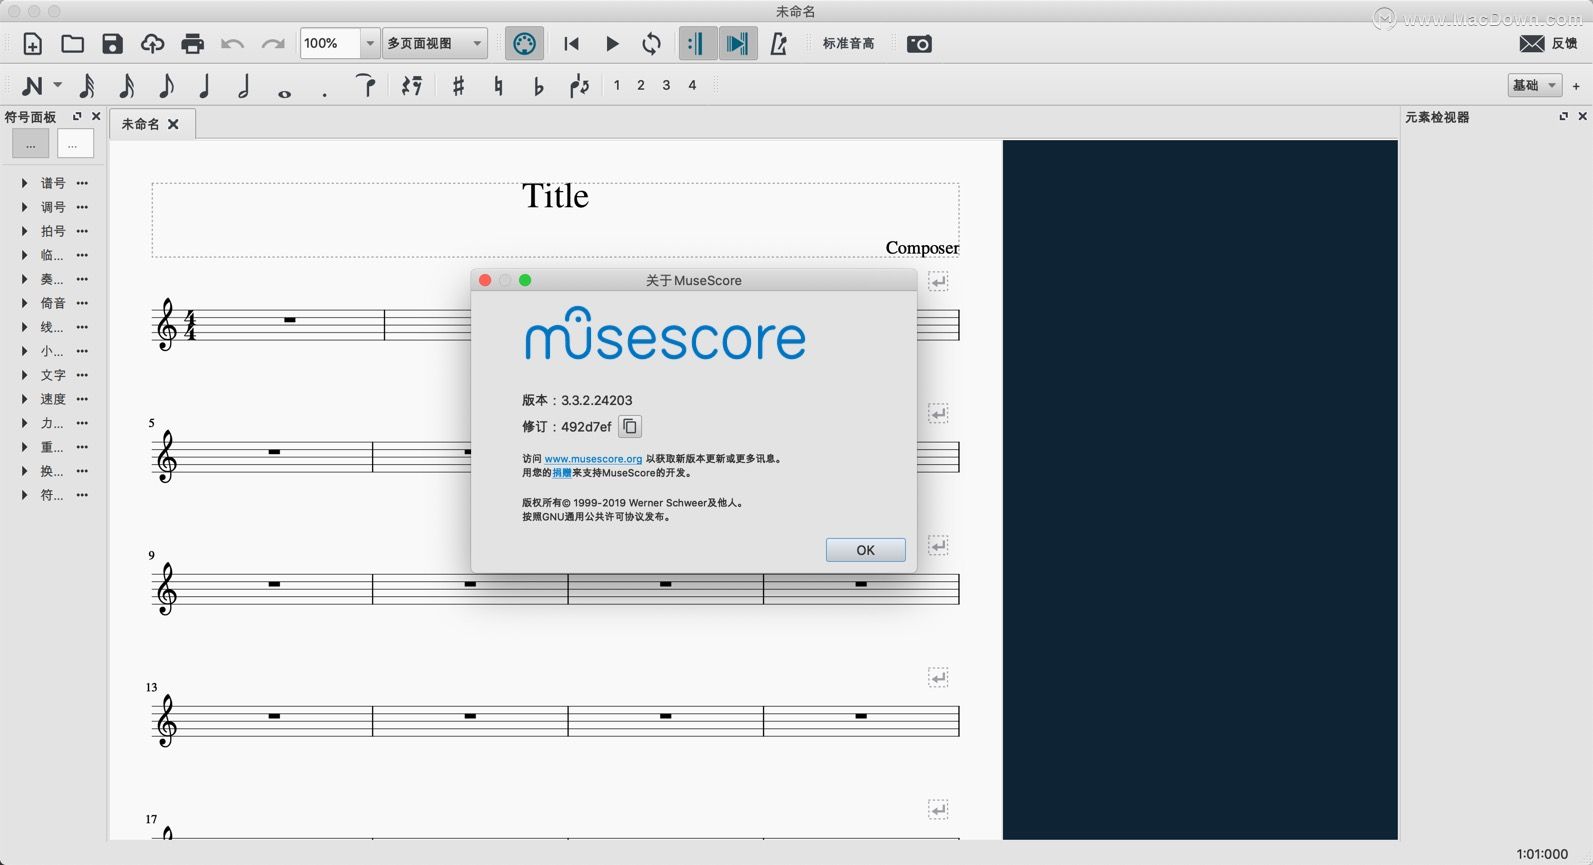Create a new score file
Image resolution: width=1593 pixels, height=865 pixels.
(x=32, y=44)
